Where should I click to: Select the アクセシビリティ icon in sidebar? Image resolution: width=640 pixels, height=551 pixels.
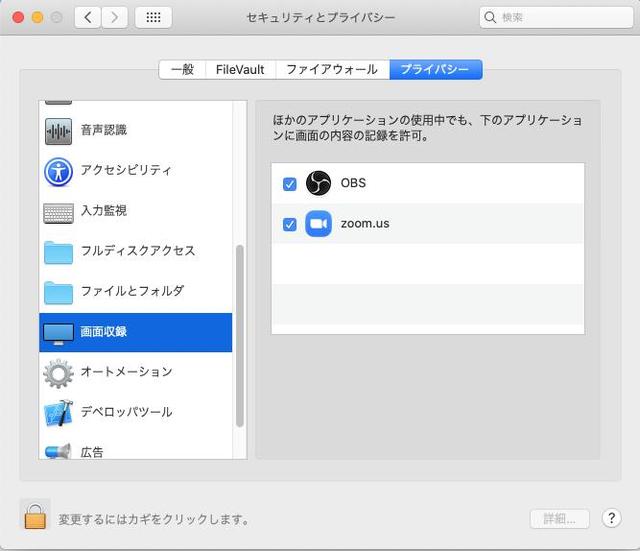click(59, 171)
